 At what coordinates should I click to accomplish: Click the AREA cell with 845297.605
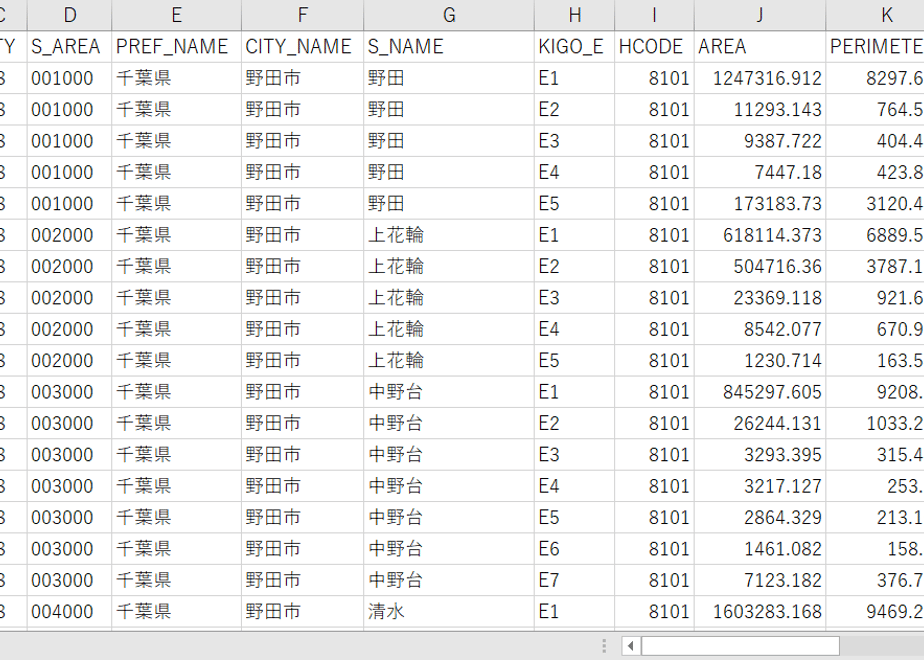(760, 392)
